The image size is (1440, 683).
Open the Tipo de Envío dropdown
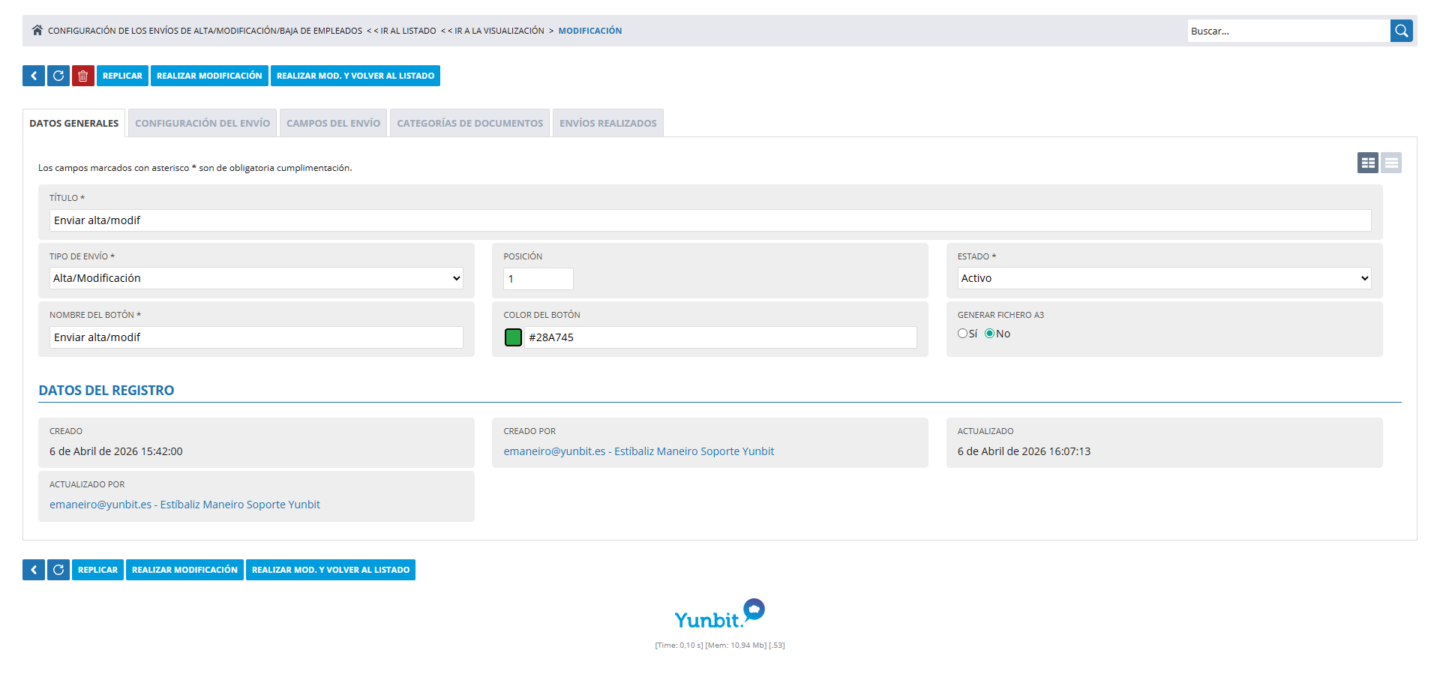click(x=256, y=278)
